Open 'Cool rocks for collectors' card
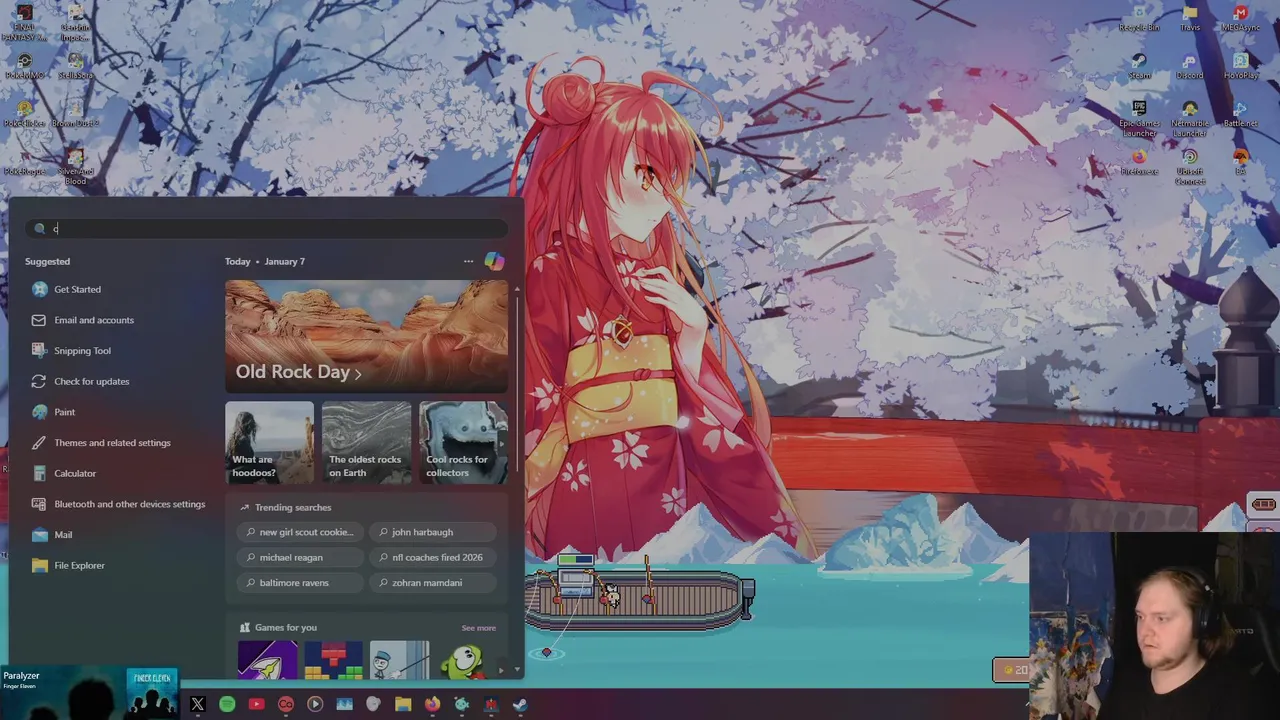1280x720 pixels. pos(463,443)
